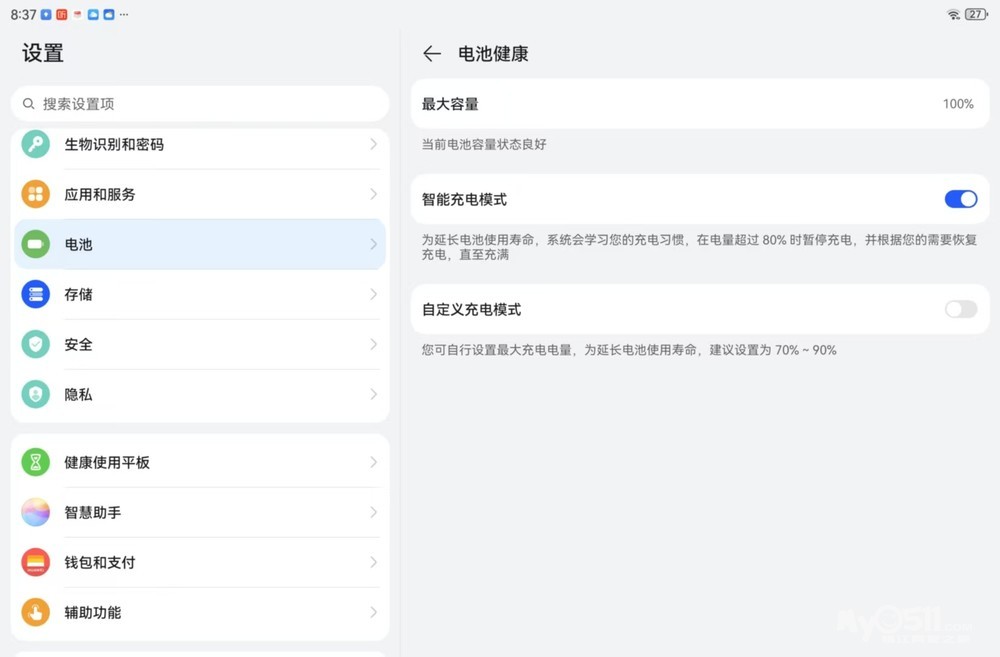Click the blue storage icon
The image size is (1000, 657).
[x=36, y=294]
